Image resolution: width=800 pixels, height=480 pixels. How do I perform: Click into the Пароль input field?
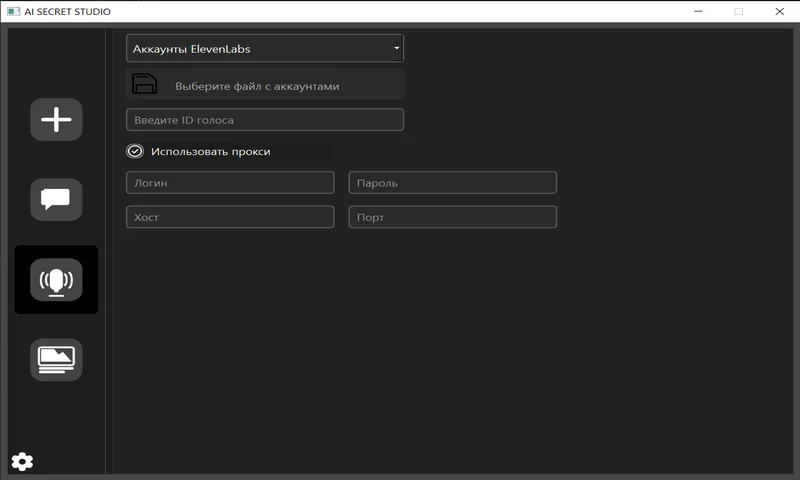(x=453, y=183)
